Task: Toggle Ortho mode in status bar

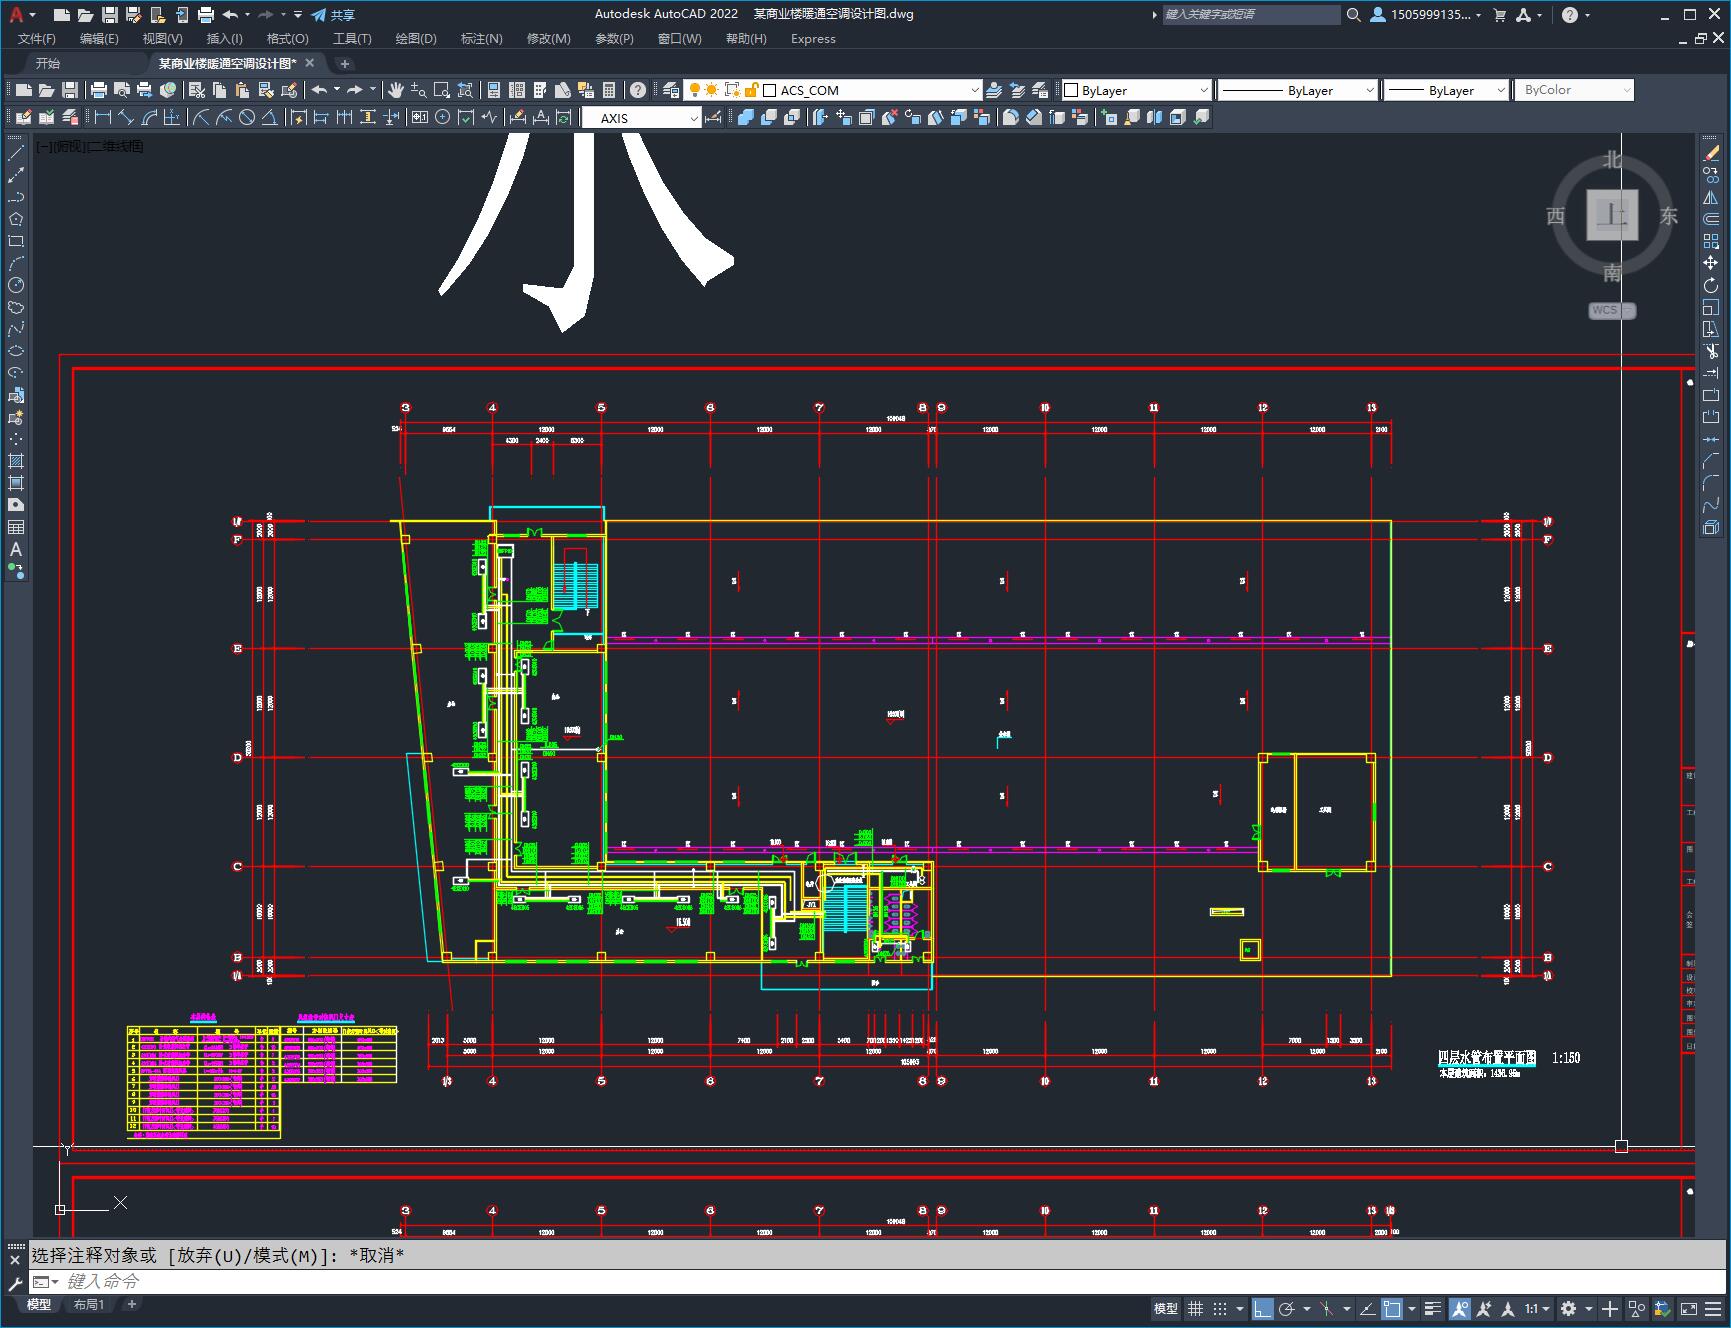Action: (x=1263, y=1308)
